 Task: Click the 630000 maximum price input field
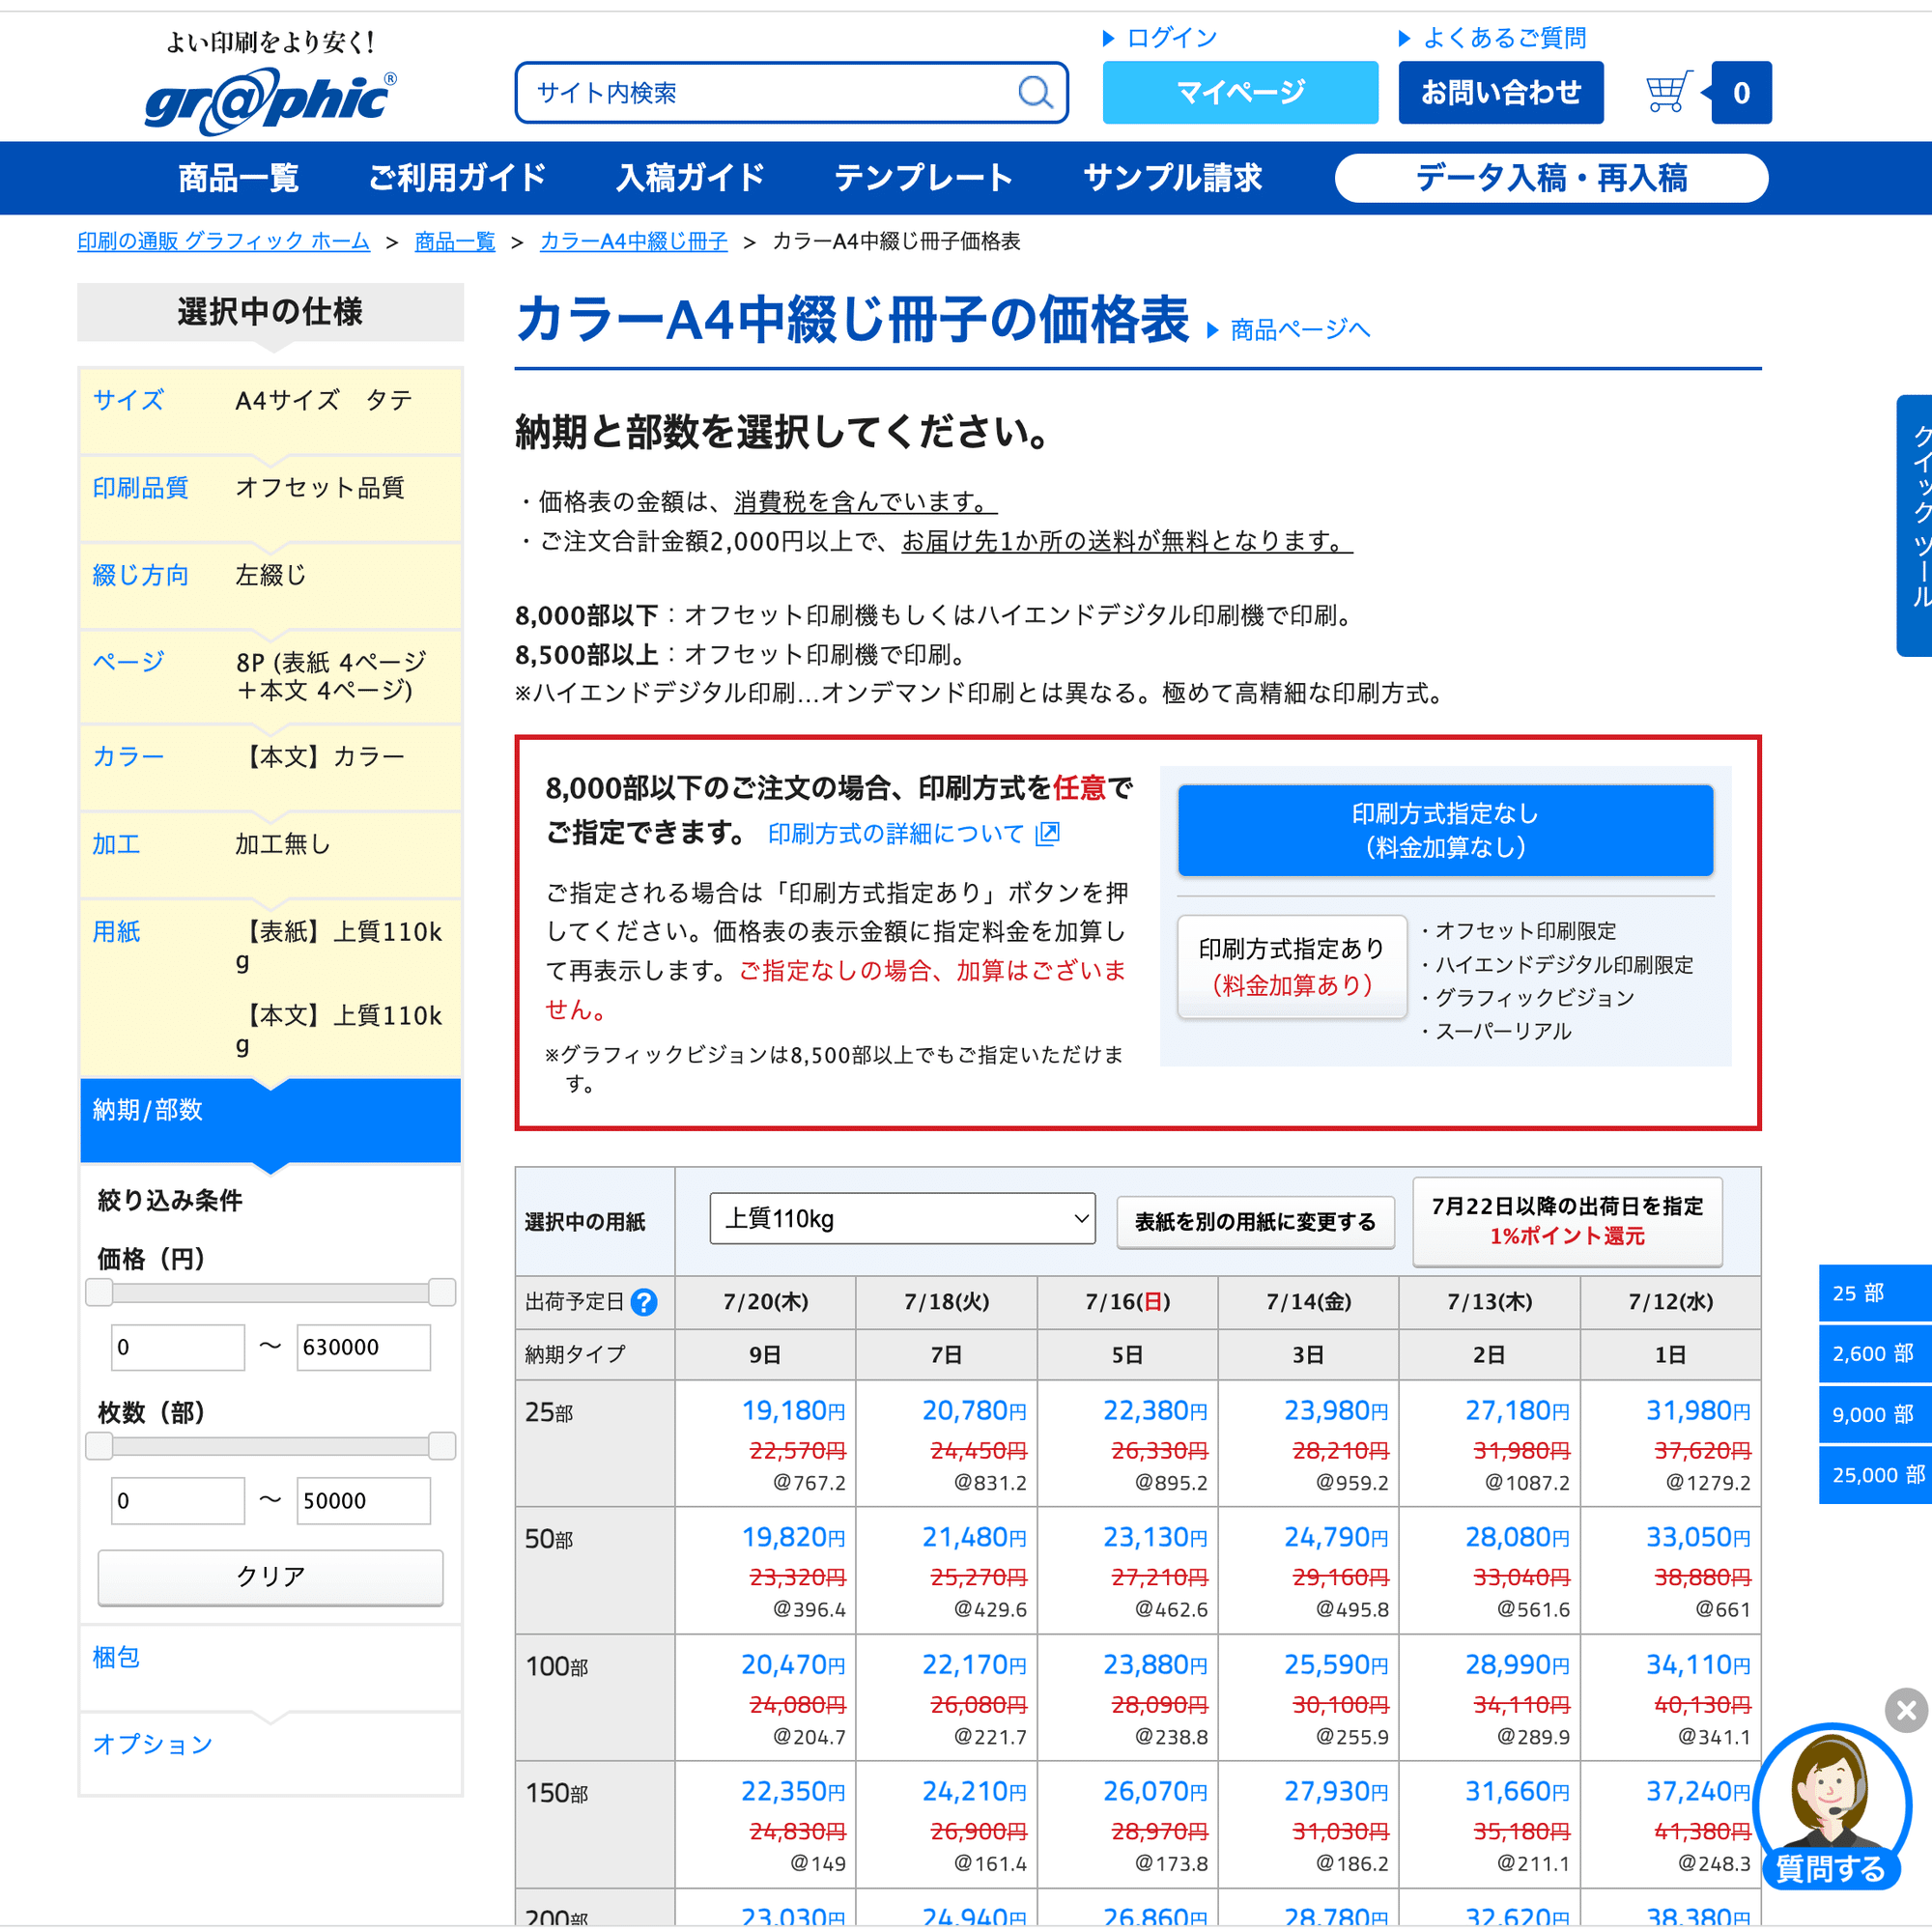click(x=362, y=1347)
